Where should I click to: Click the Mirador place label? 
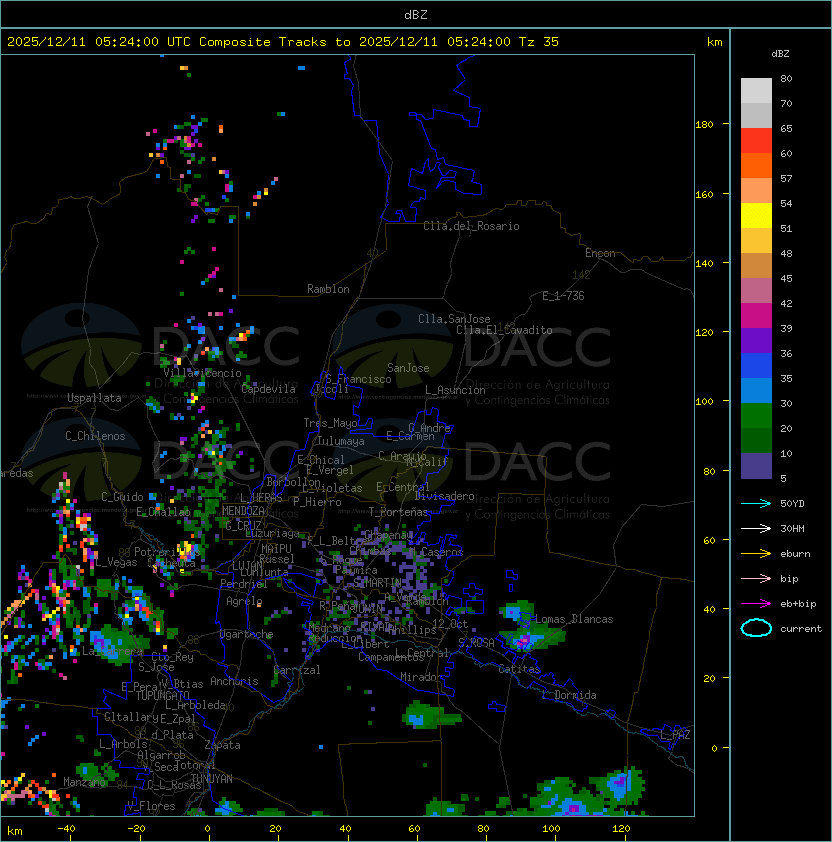coord(422,677)
